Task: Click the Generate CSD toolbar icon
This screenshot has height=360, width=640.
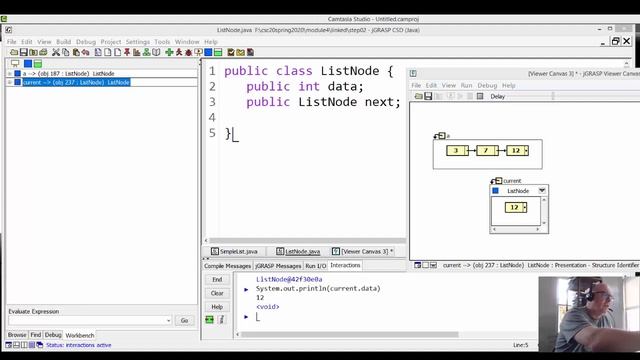Action: tap(98, 52)
